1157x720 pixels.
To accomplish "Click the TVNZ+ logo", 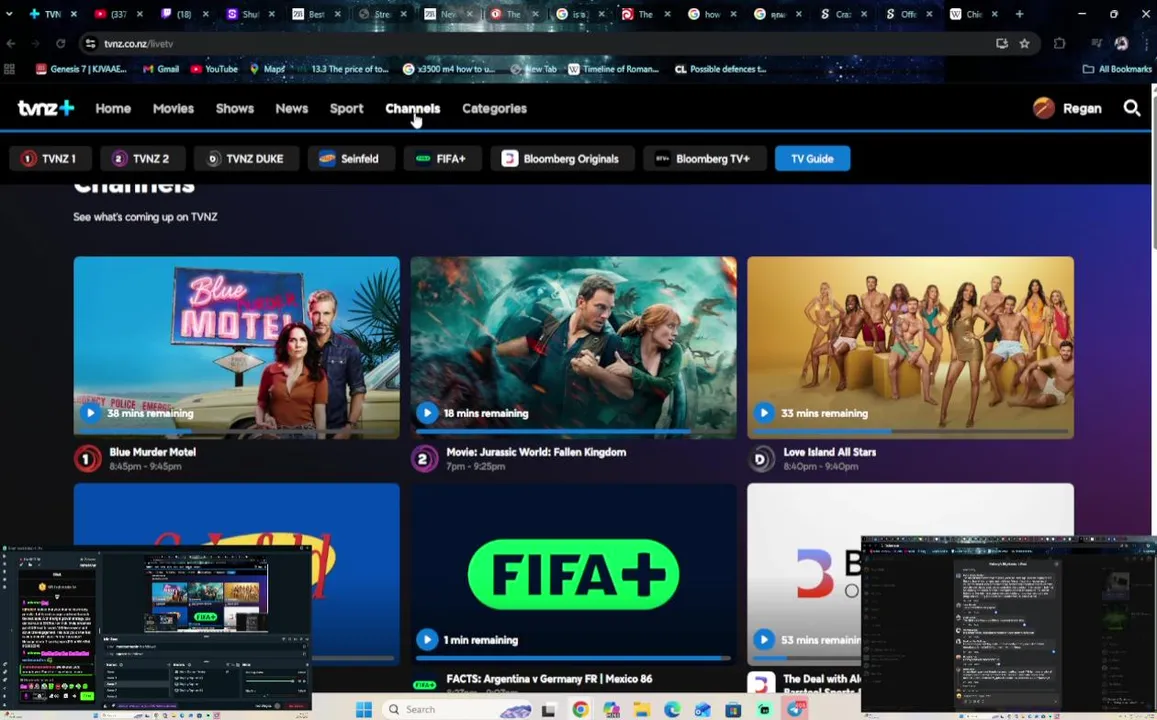I will point(46,108).
